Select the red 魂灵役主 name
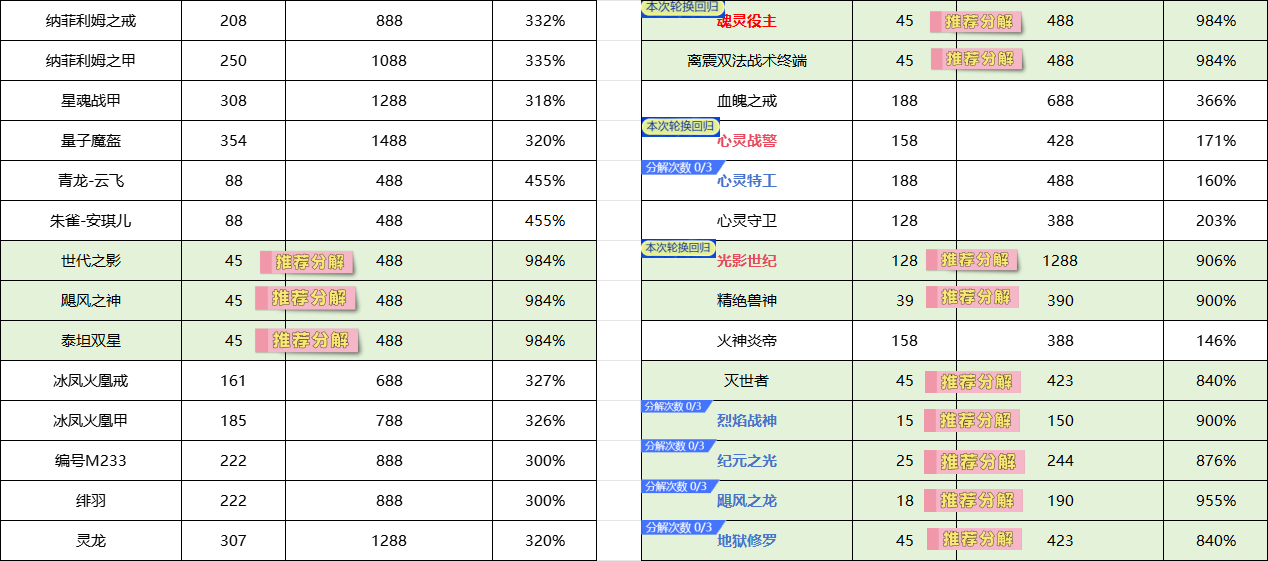 747,21
